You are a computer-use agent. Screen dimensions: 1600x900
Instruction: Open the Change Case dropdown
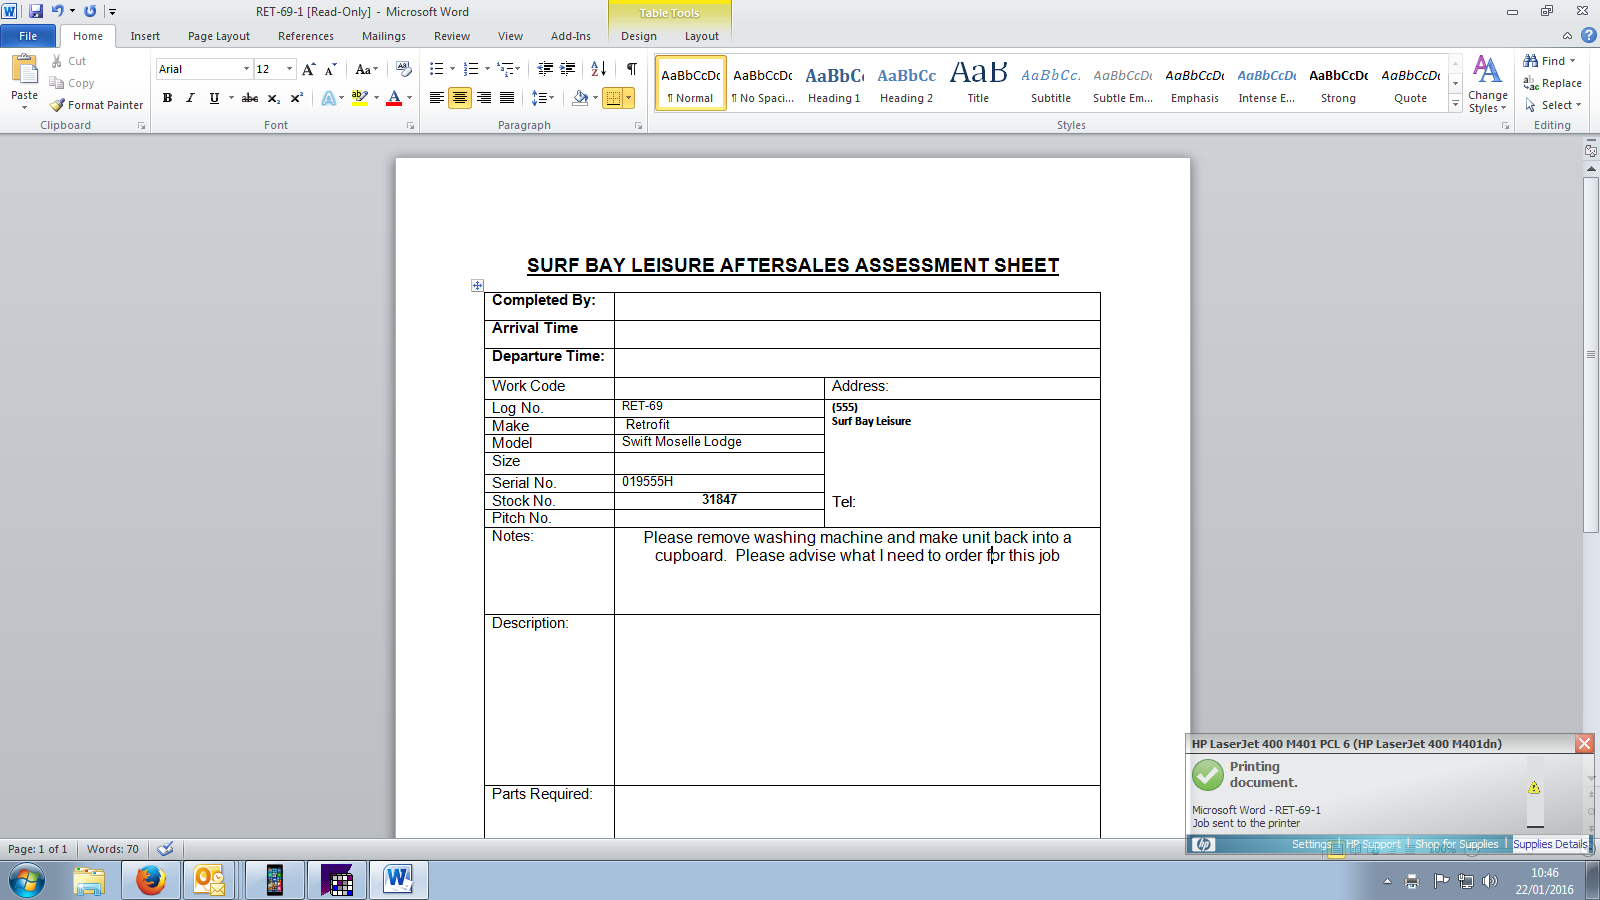click(366, 69)
